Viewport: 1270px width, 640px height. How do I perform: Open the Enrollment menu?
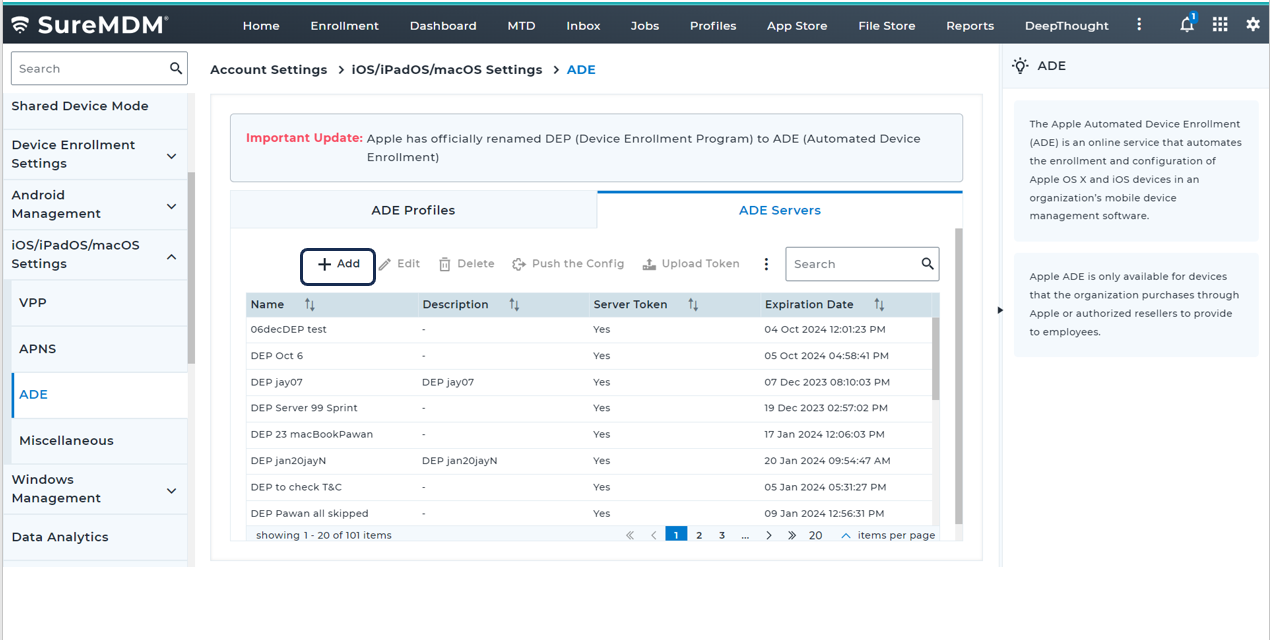point(344,26)
